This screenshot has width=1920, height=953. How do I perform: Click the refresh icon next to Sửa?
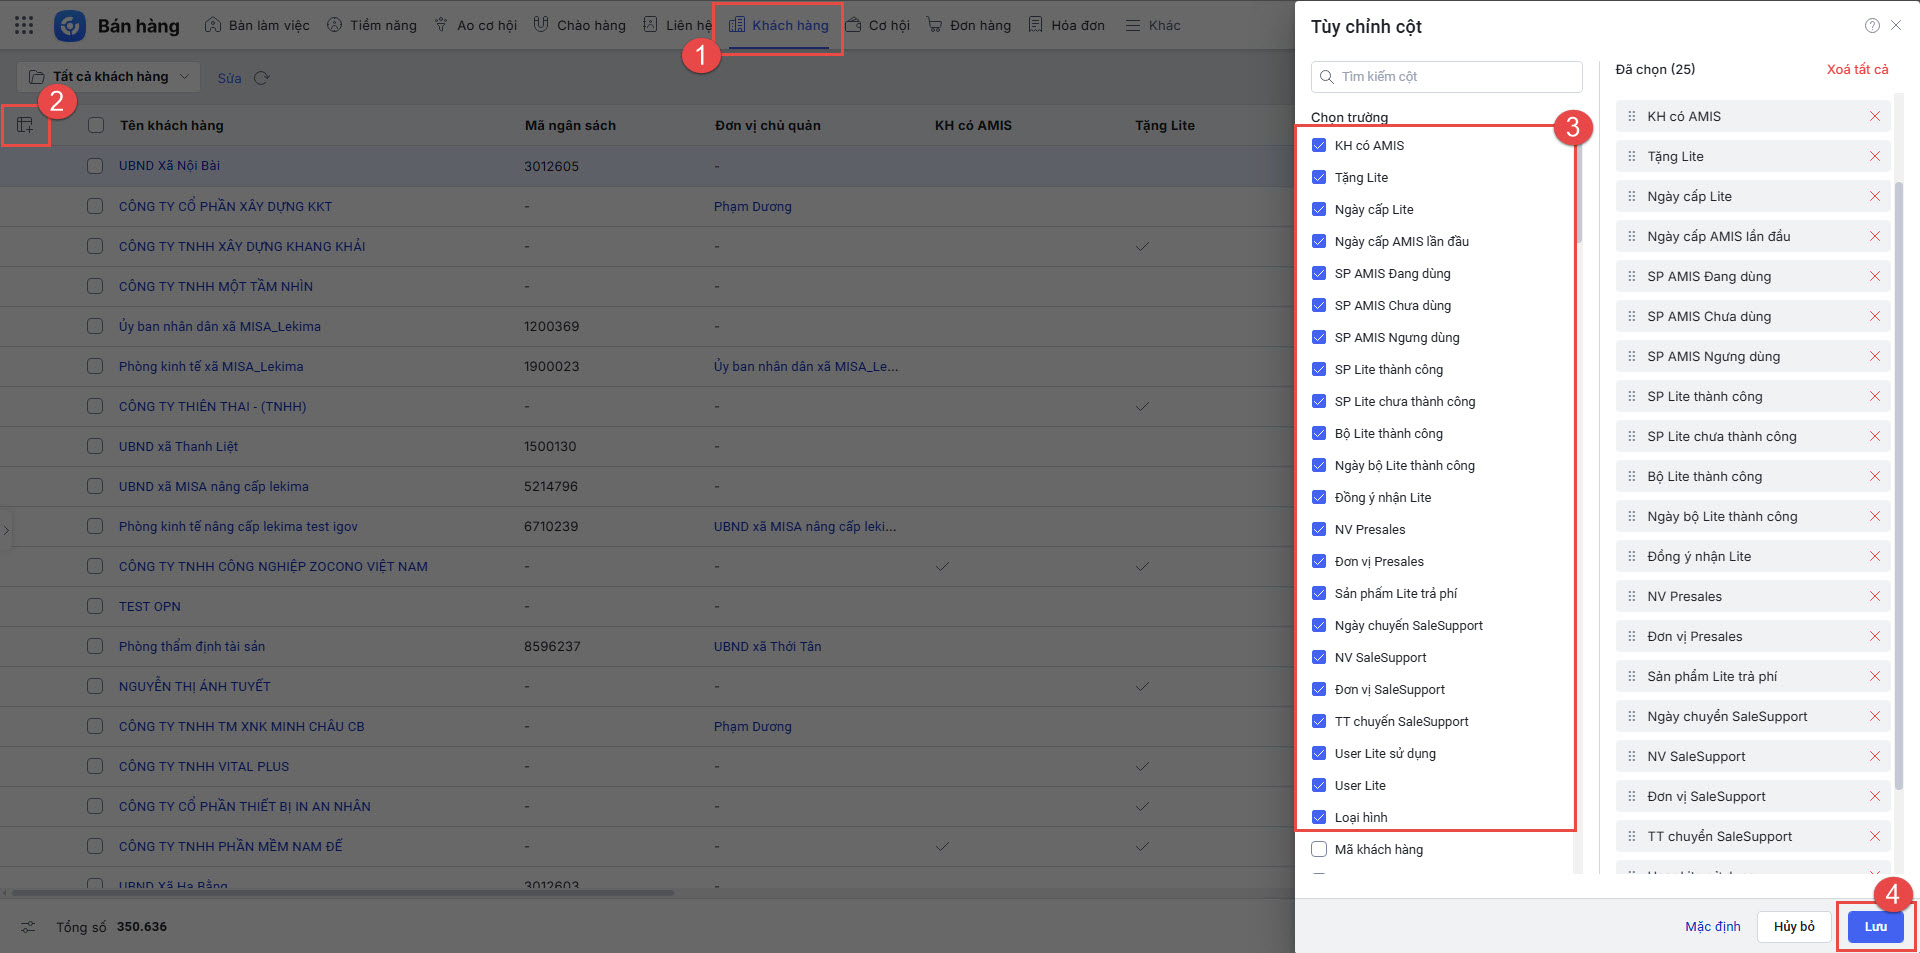[x=262, y=78]
